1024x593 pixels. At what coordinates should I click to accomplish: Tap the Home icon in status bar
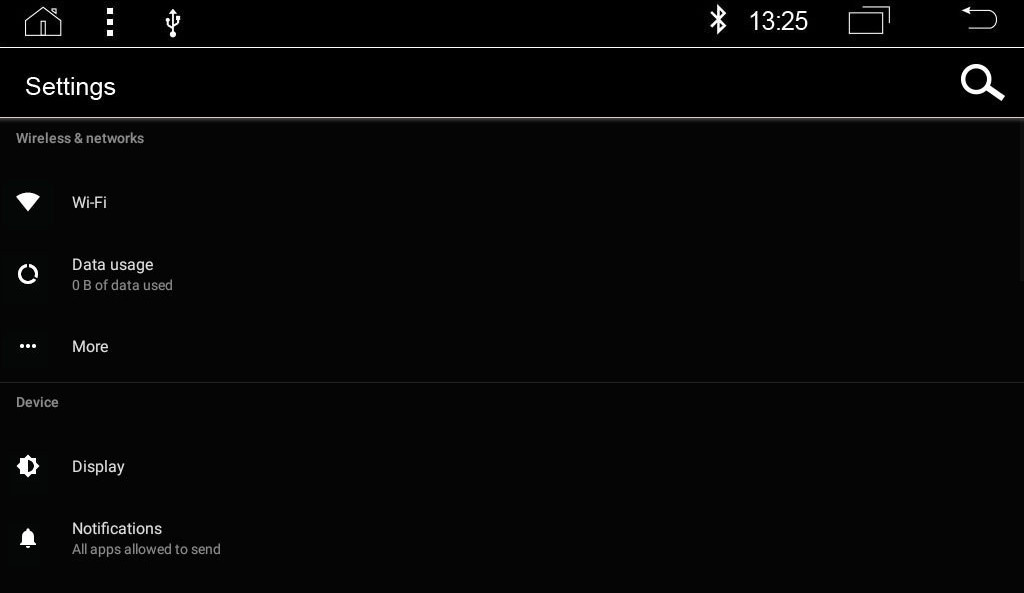[43, 22]
